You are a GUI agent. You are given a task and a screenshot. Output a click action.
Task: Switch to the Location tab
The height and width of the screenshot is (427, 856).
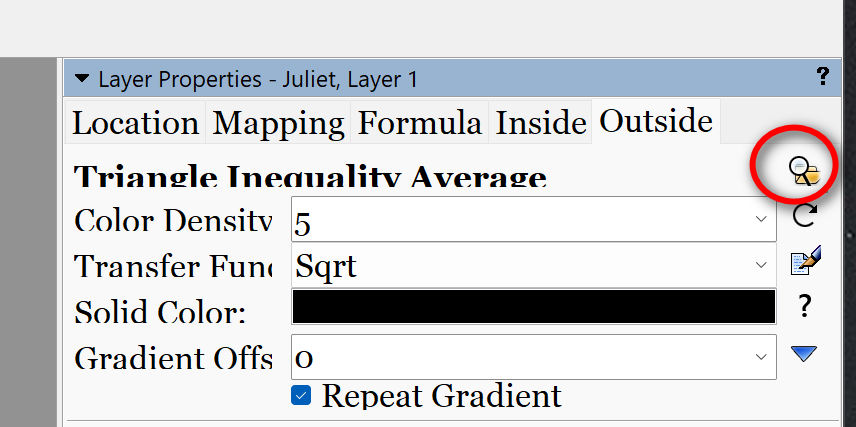pyautogui.click(x=135, y=122)
